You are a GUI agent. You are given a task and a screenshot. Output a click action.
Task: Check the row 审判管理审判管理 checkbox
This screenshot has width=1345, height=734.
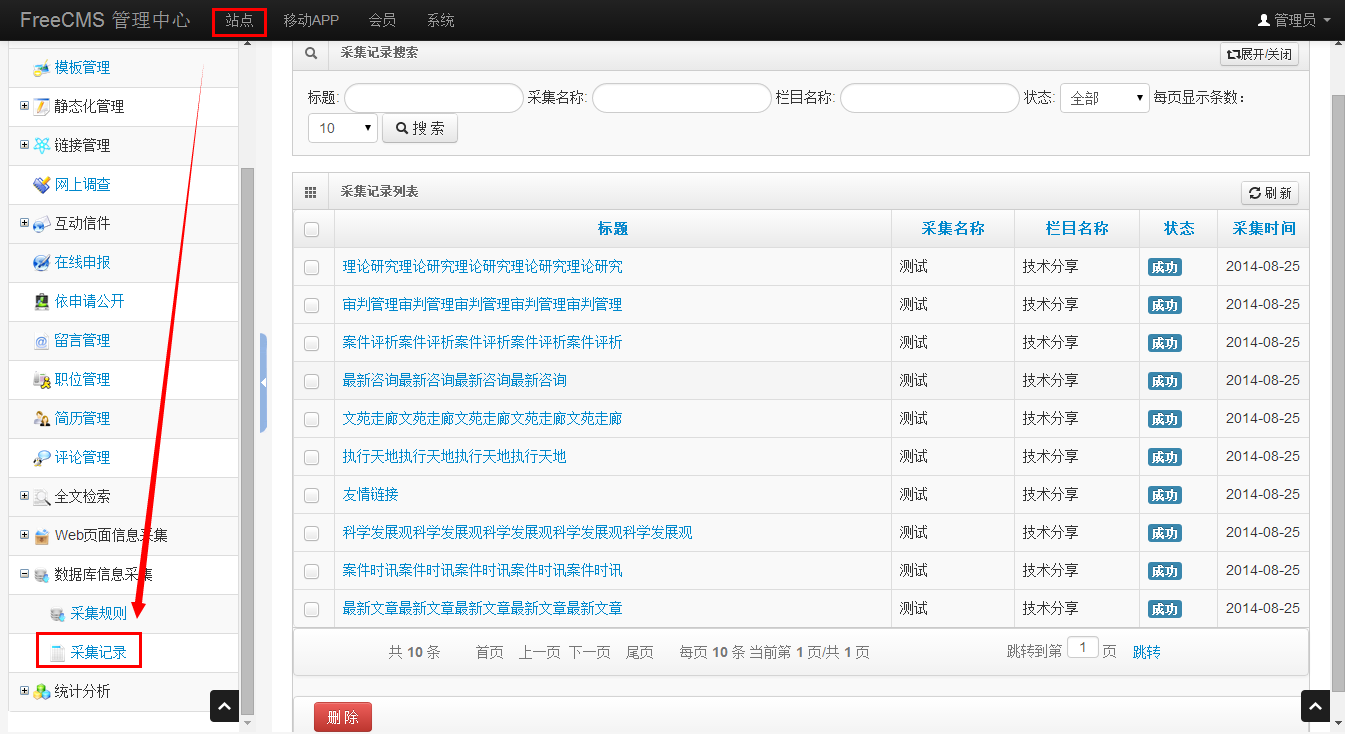pyautogui.click(x=312, y=305)
